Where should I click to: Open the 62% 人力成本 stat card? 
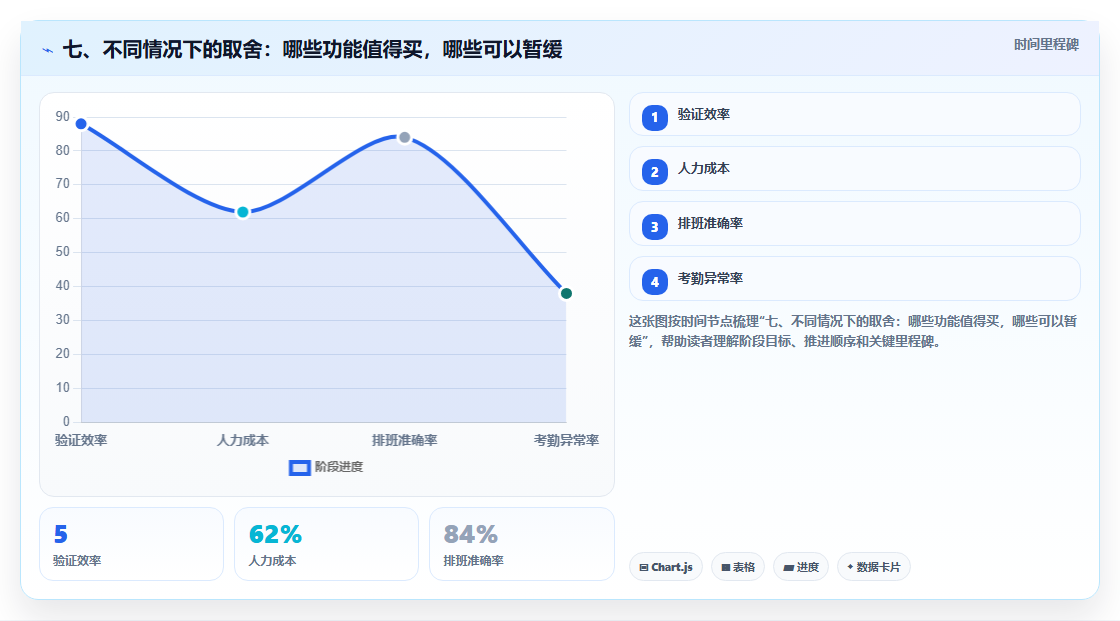coord(326,544)
